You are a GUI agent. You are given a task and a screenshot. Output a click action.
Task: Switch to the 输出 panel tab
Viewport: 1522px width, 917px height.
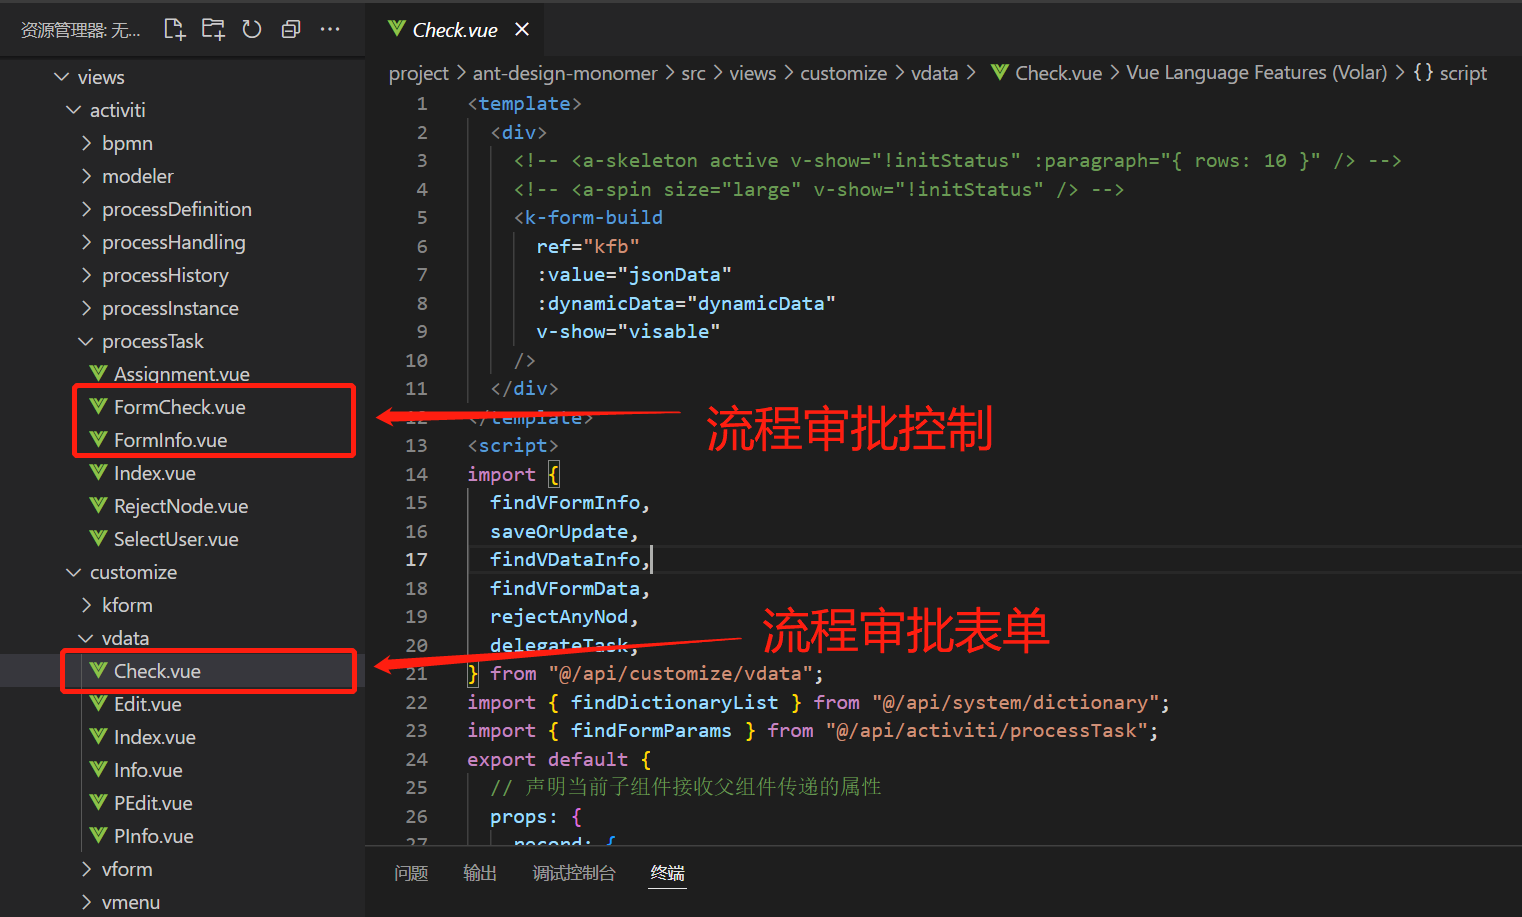click(480, 873)
